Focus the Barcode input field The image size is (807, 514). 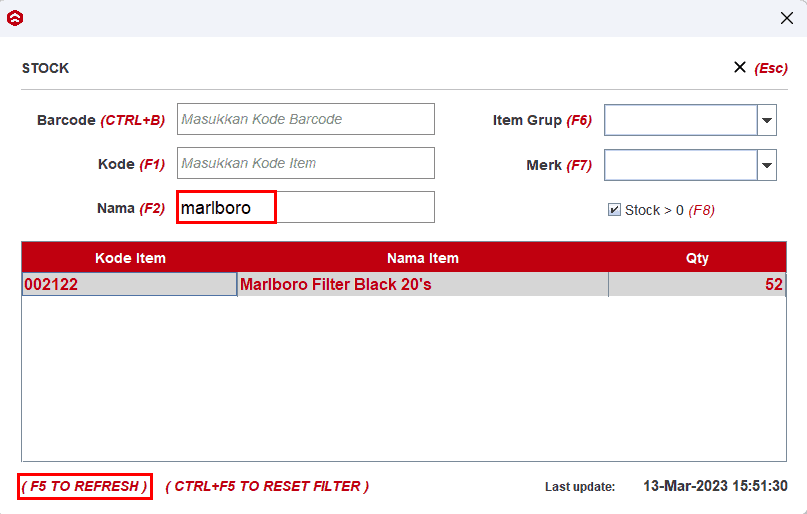(305, 119)
